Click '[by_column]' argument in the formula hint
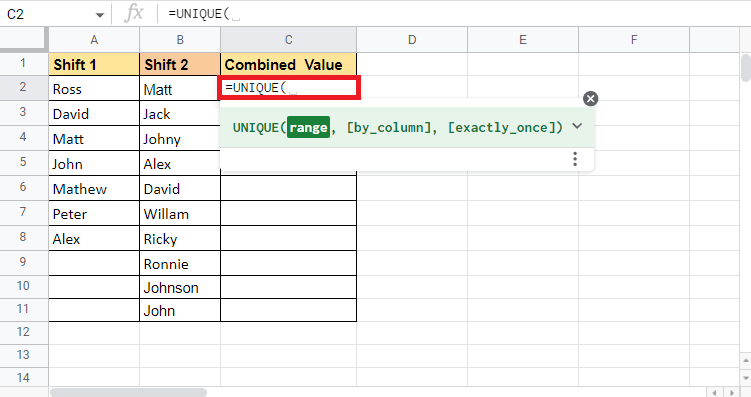The height and width of the screenshot is (397, 751). point(389,127)
